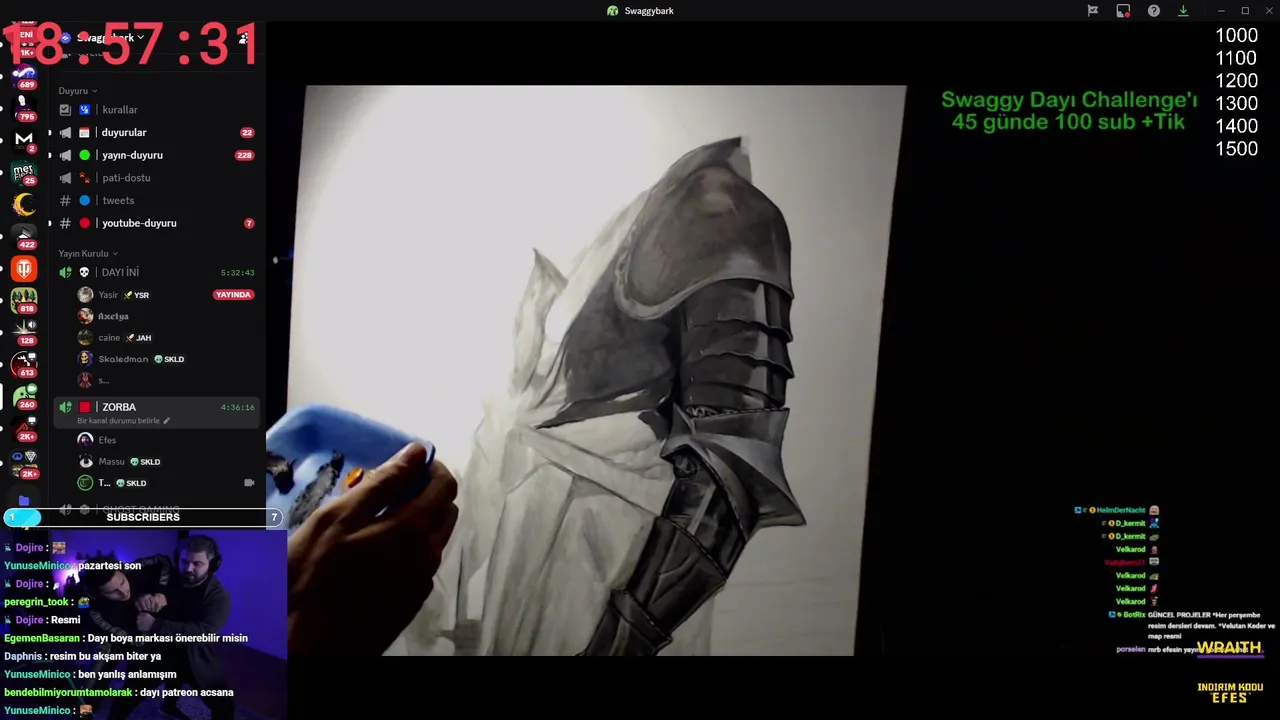Click the 7 badge on youtube-duyuru
Image resolution: width=1280 pixels, height=720 pixels.
249,223
